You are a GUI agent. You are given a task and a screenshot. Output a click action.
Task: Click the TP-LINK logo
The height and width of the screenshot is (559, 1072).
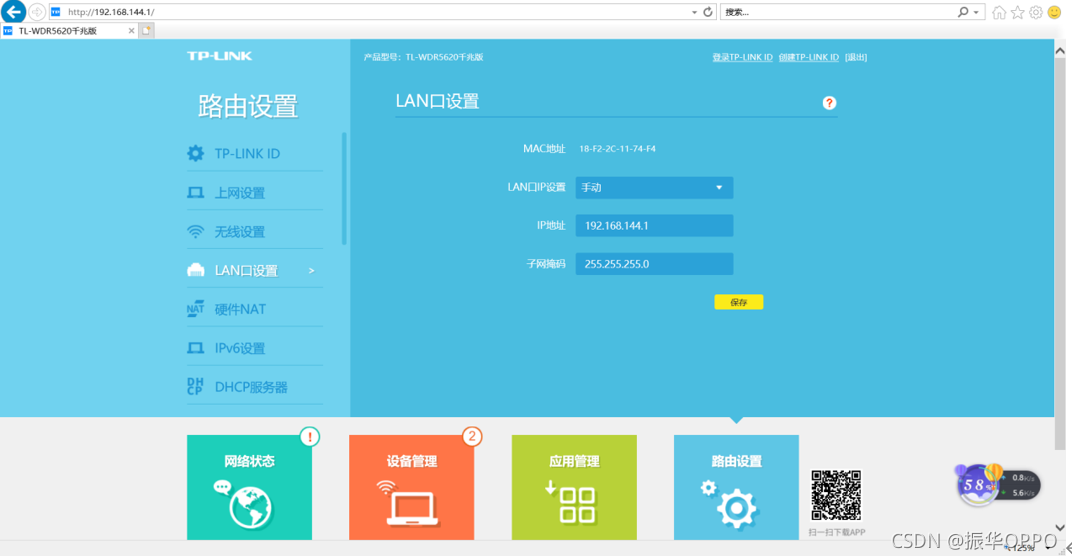pos(219,56)
